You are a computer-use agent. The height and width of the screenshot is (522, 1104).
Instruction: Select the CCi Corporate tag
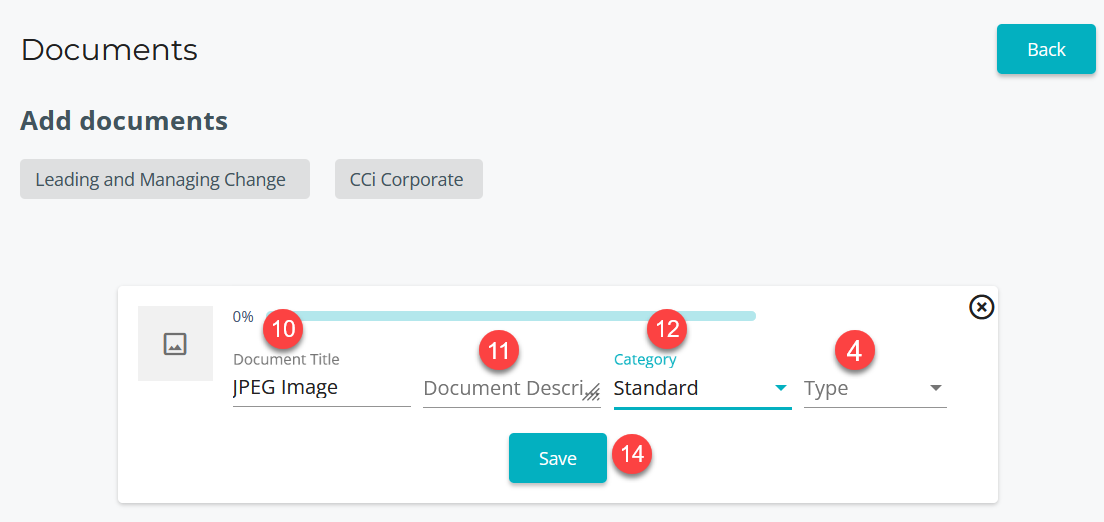point(408,180)
